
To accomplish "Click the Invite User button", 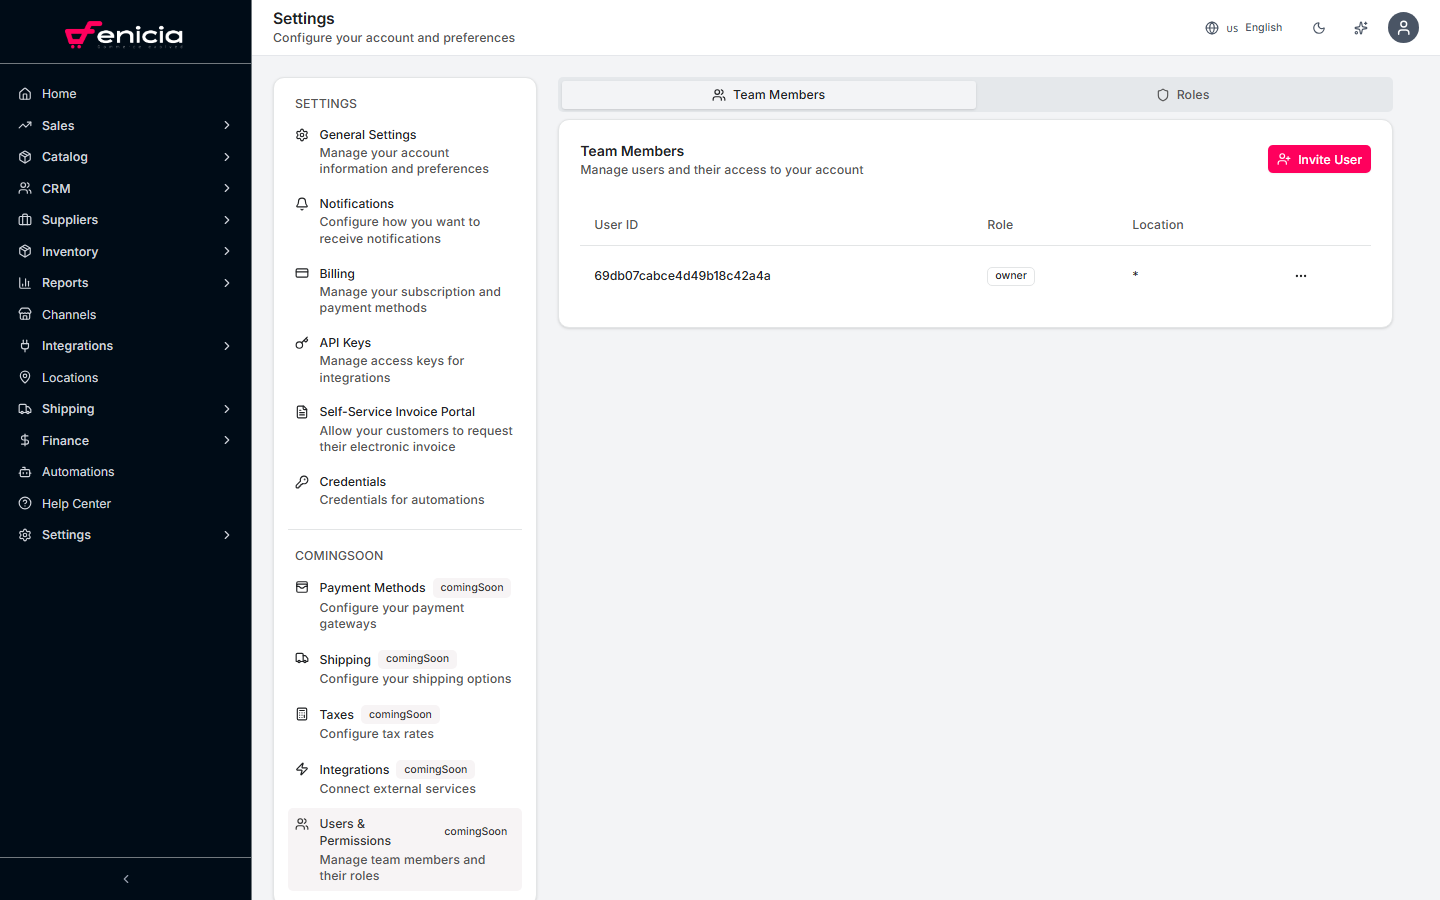I will [1319, 158].
